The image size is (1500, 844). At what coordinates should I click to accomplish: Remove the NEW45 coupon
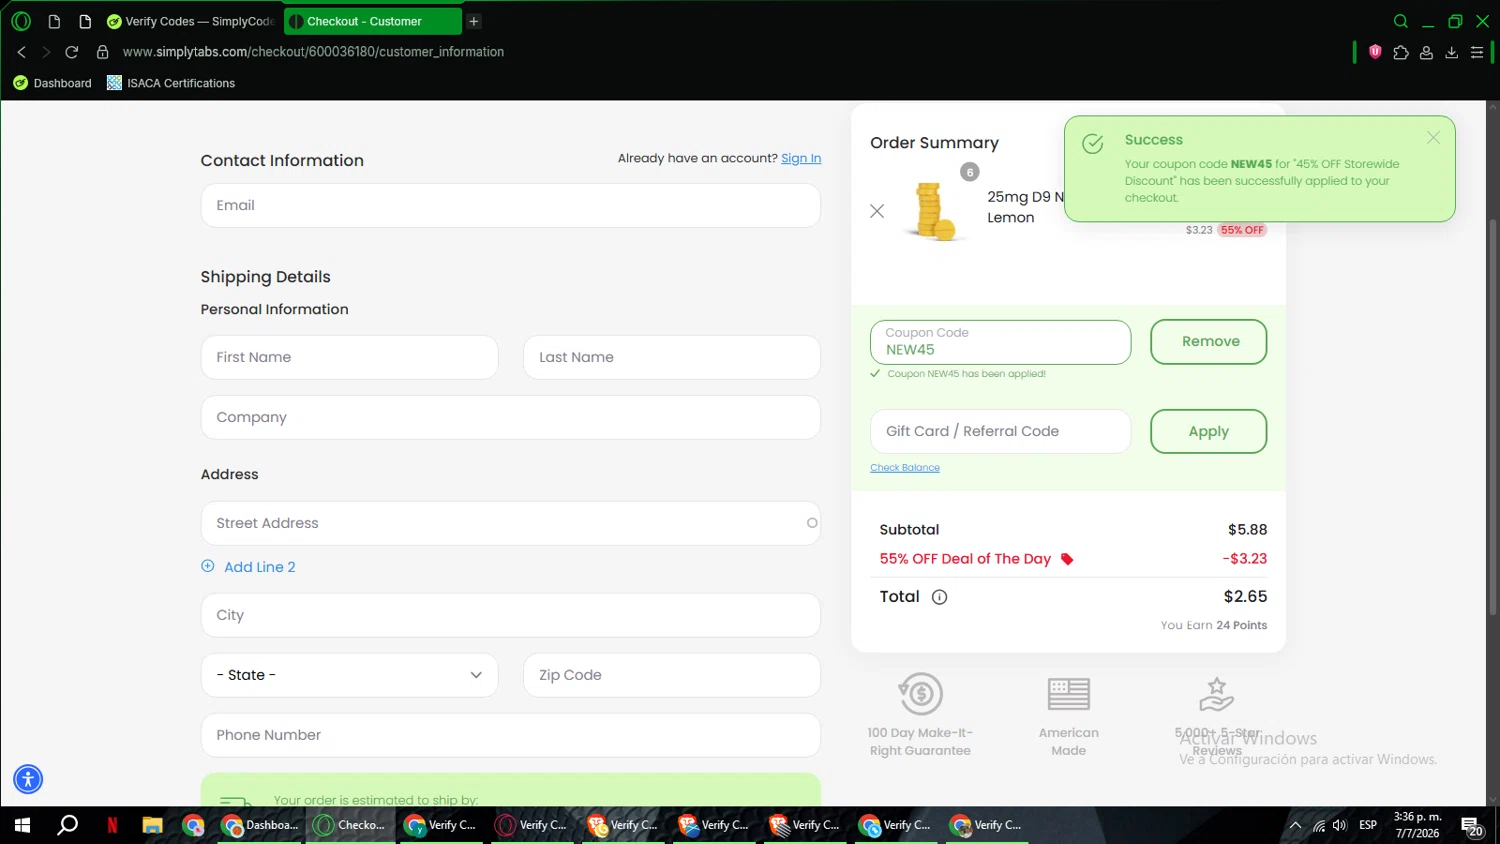pos(1209,342)
